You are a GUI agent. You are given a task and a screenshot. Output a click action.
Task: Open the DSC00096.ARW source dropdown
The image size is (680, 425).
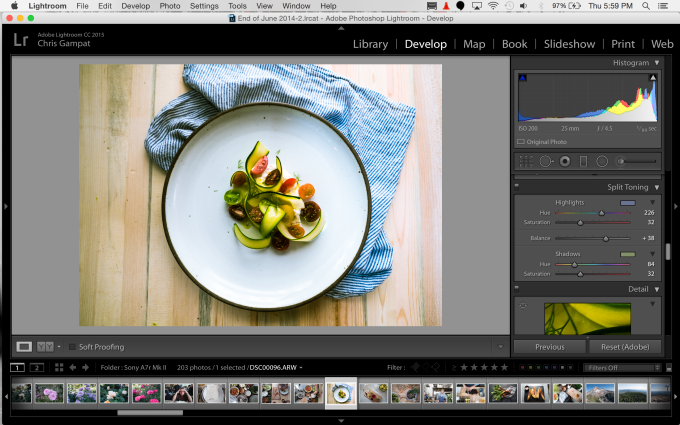(276, 368)
